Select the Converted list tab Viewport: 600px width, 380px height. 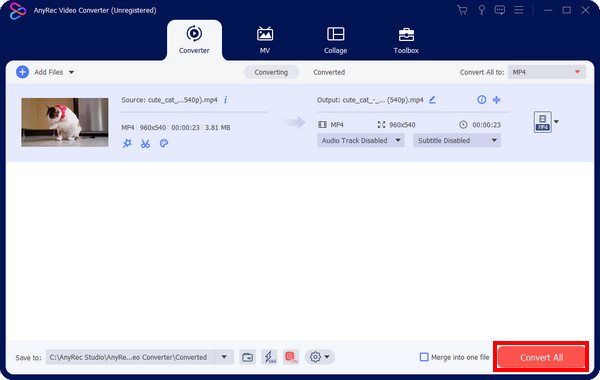(x=329, y=72)
